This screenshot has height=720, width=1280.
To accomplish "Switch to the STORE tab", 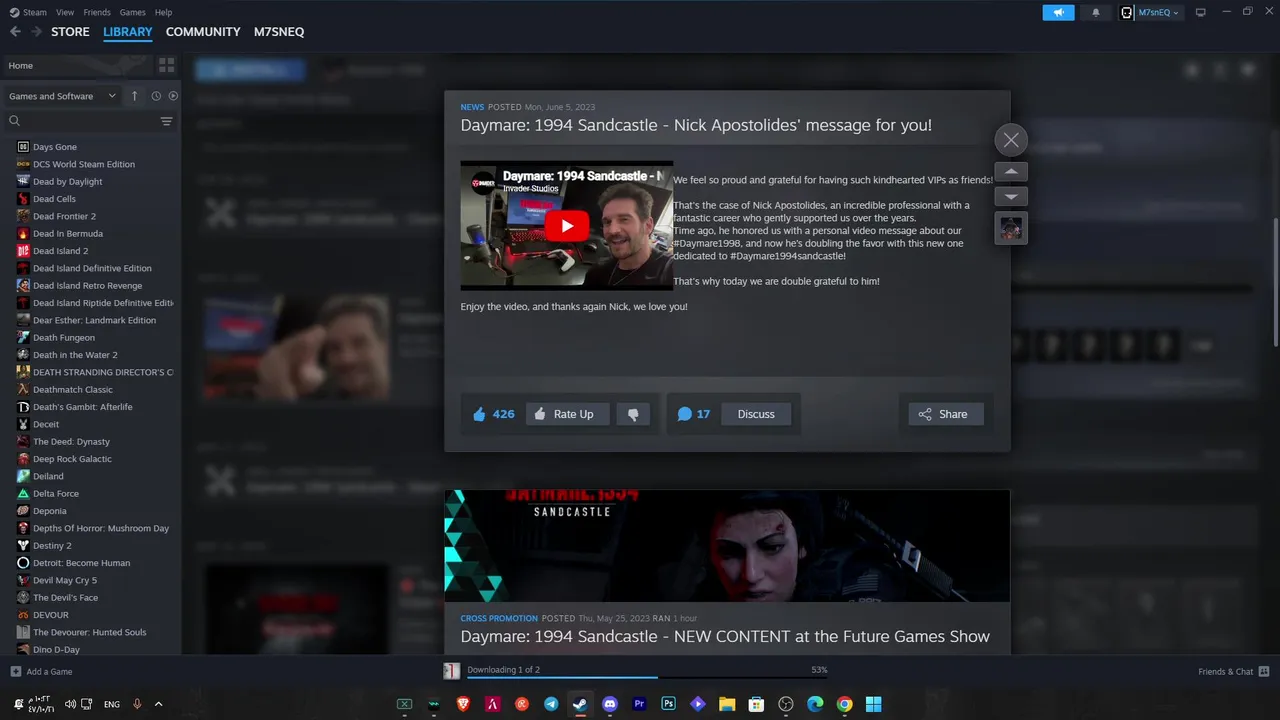I will click(70, 32).
